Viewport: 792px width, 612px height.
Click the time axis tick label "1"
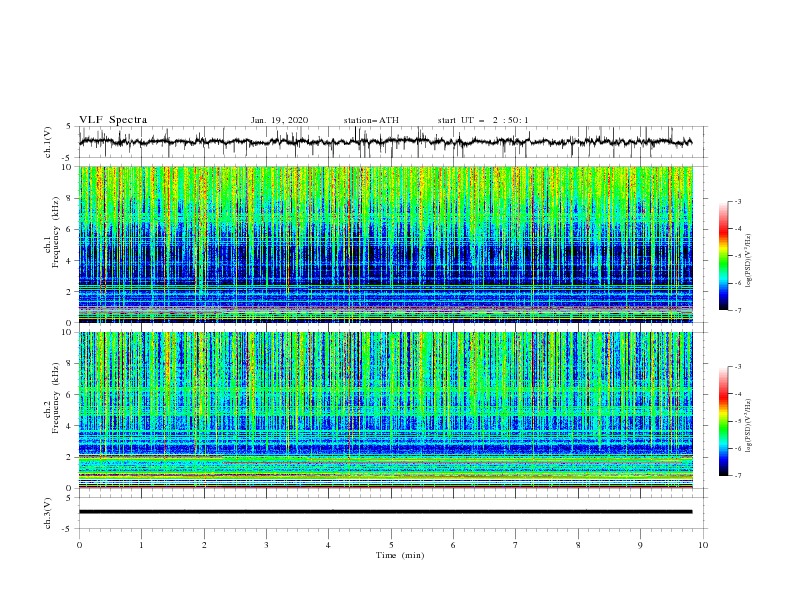pyautogui.click(x=141, y=545)
